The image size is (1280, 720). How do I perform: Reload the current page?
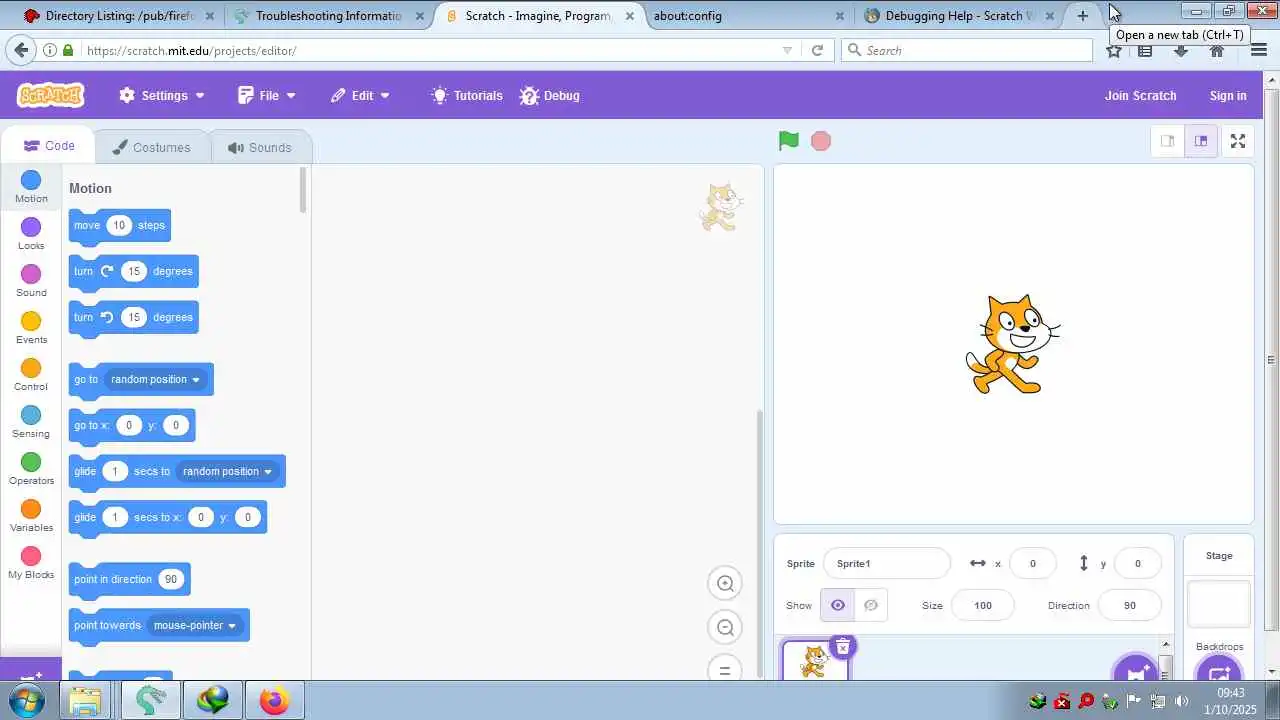(817, 50)
